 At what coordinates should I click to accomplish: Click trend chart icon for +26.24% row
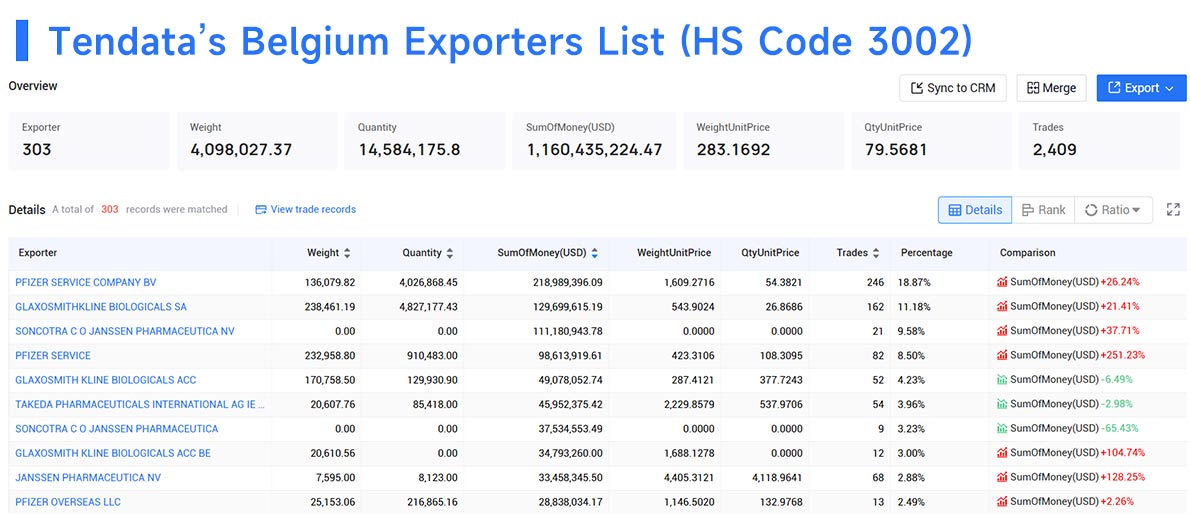point(1002,282)
